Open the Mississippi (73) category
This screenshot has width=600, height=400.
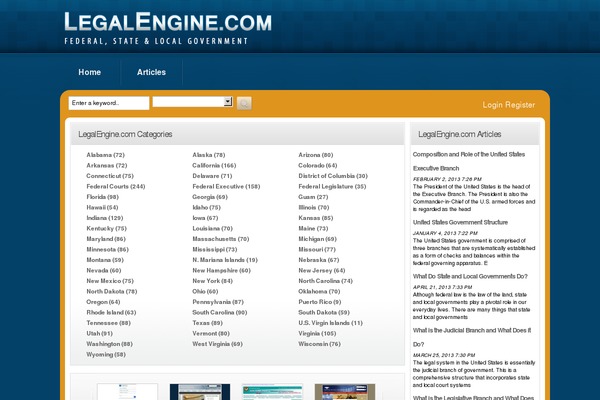pyautogui.click(x=215, y=250)
